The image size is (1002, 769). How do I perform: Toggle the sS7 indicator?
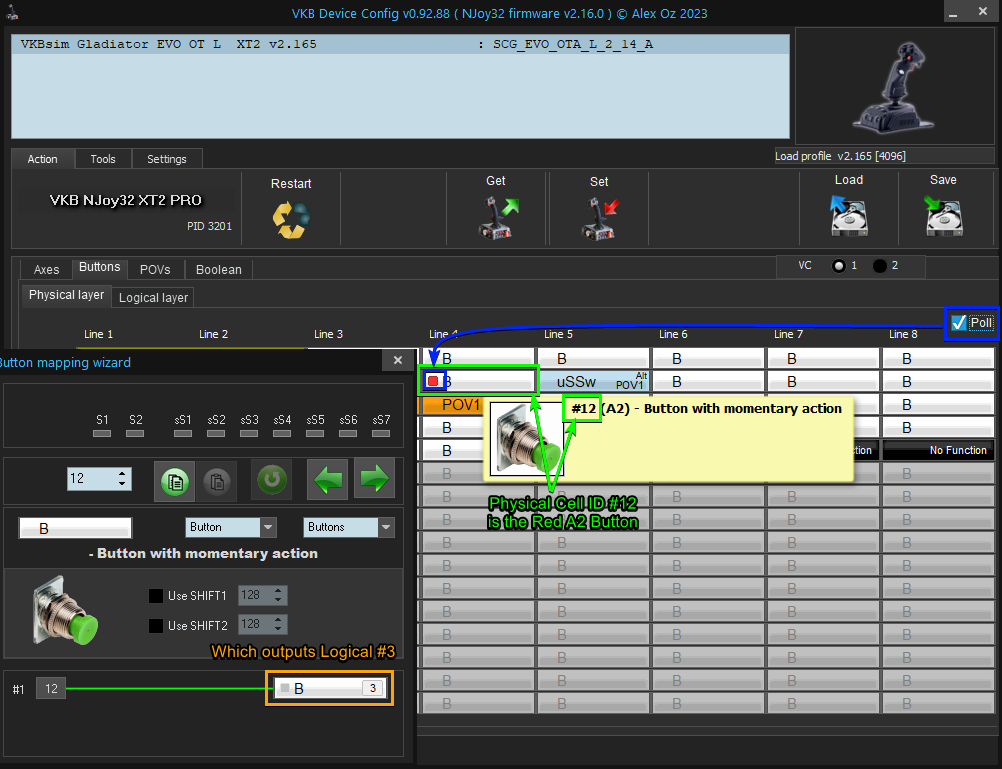coord(381,433)
